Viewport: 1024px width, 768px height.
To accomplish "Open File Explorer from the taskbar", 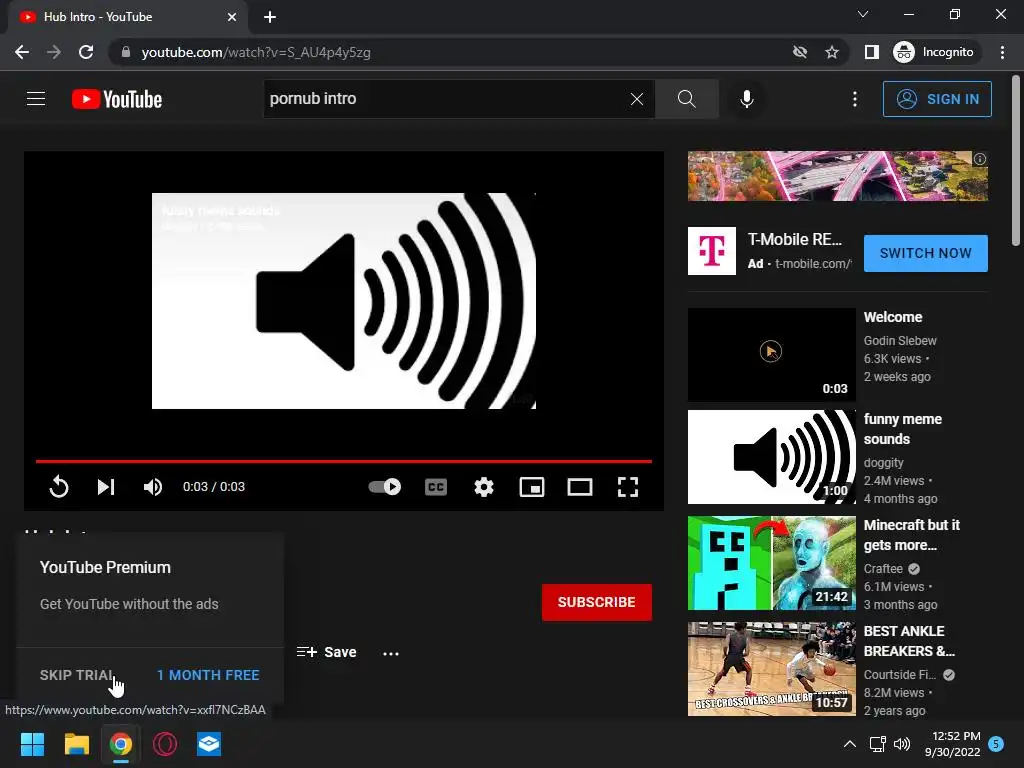I will [x=76, y=744].
